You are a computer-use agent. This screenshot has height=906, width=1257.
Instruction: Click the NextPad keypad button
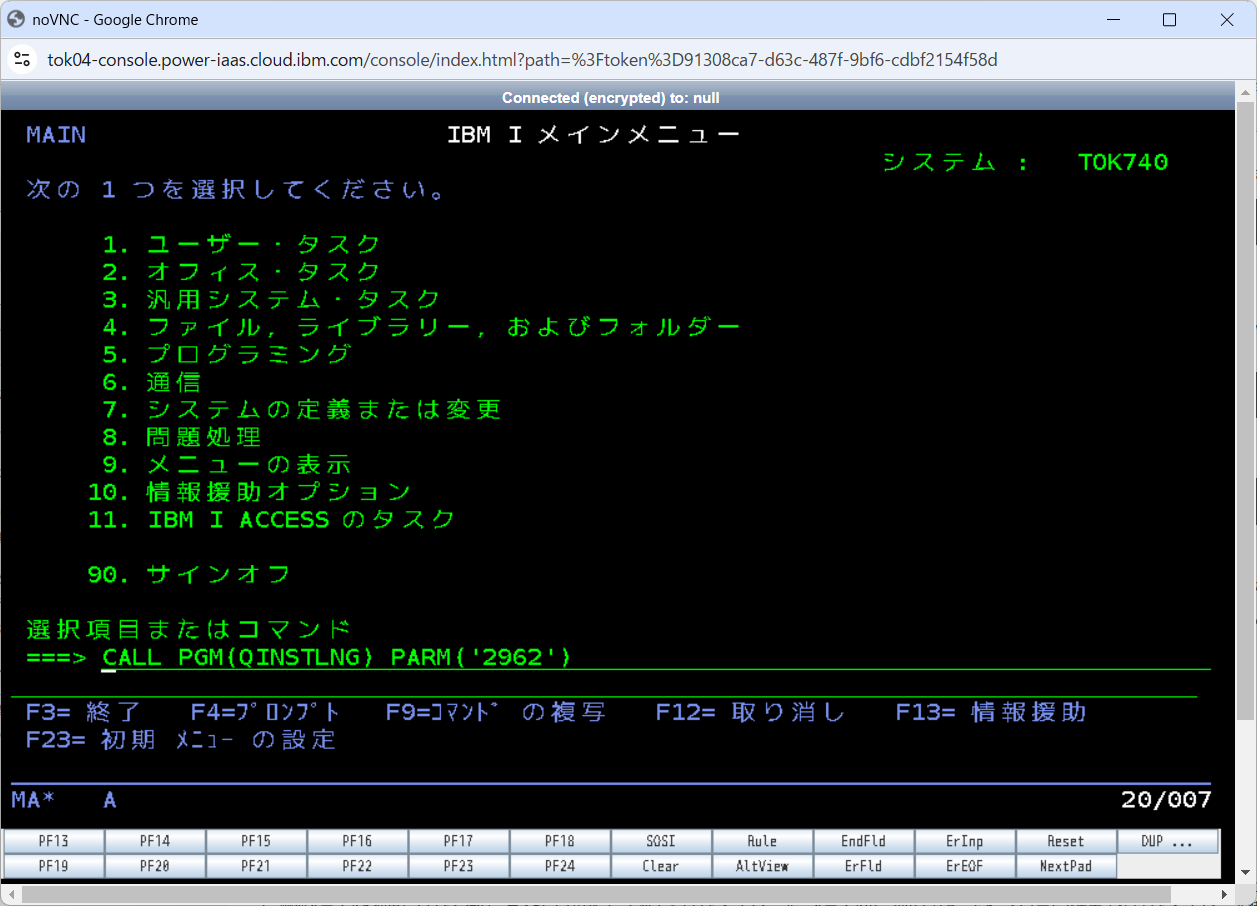pyautogui.click(x=1065, y=866)
